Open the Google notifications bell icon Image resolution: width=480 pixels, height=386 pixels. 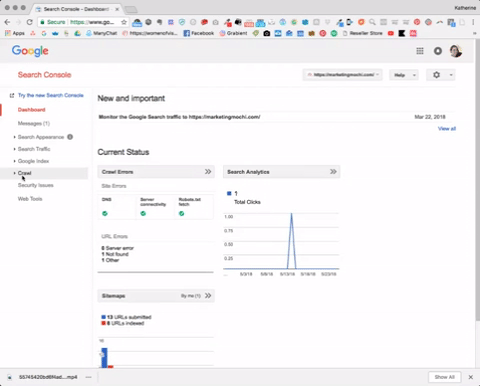tap(438, 51)
